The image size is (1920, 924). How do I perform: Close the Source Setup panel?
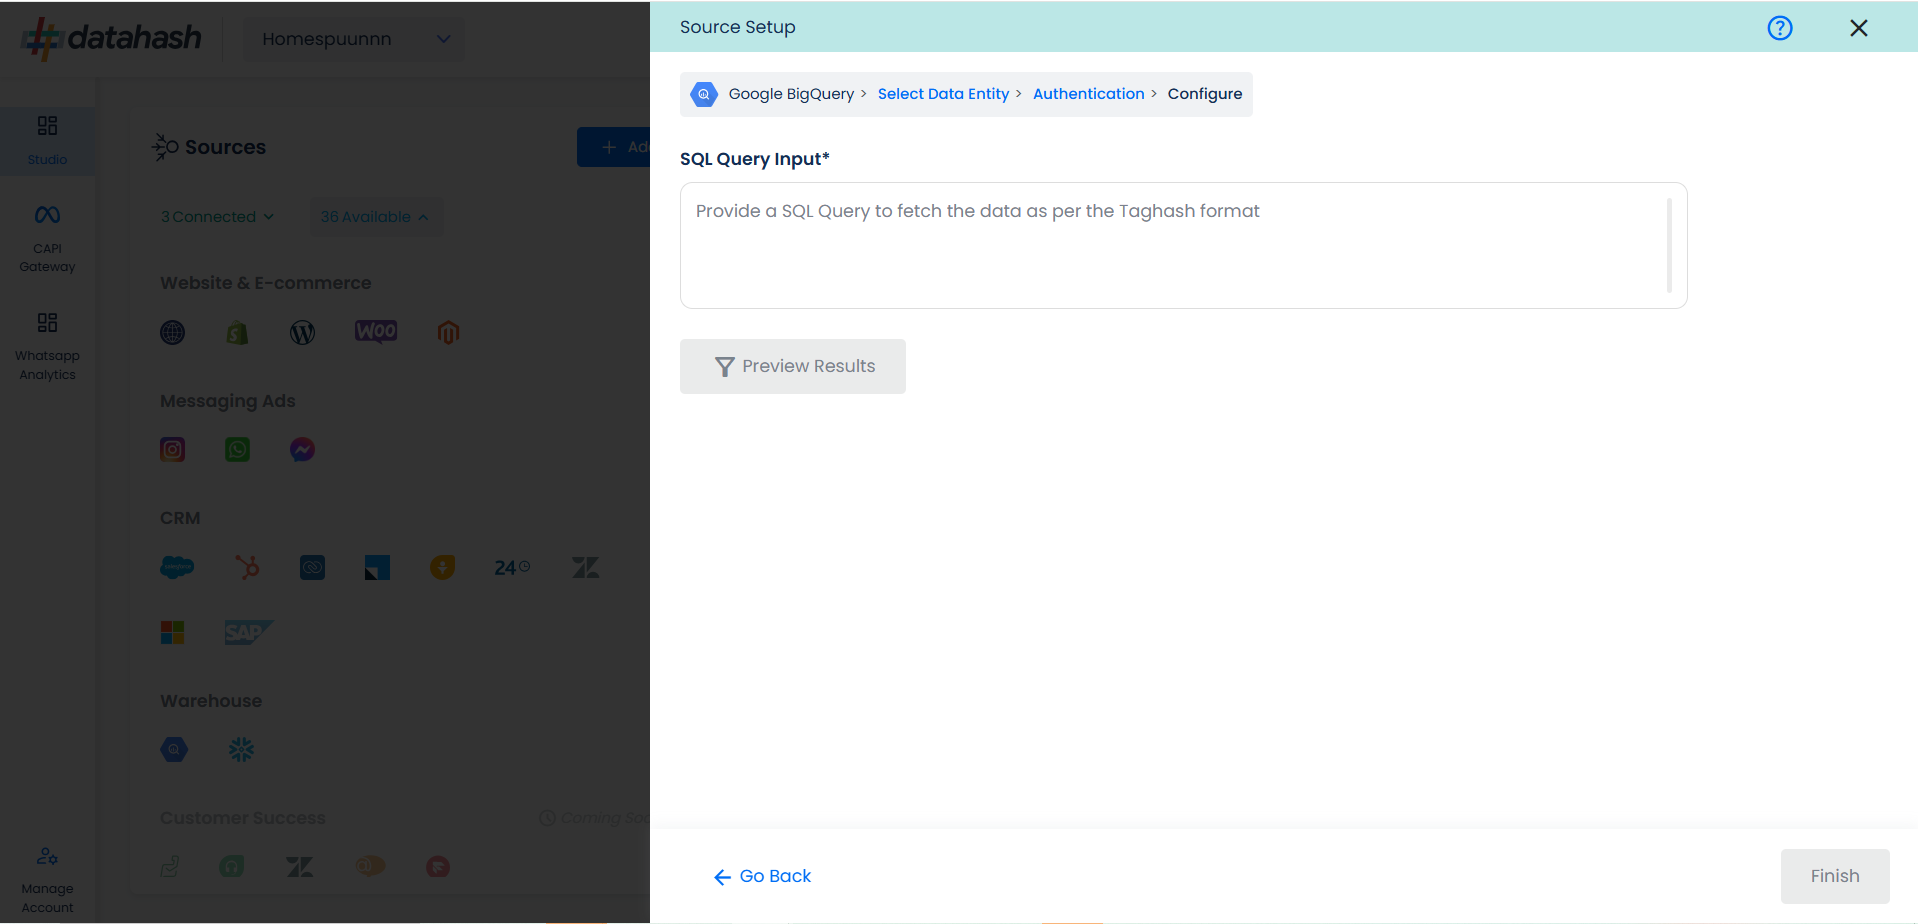[1859, 28]
